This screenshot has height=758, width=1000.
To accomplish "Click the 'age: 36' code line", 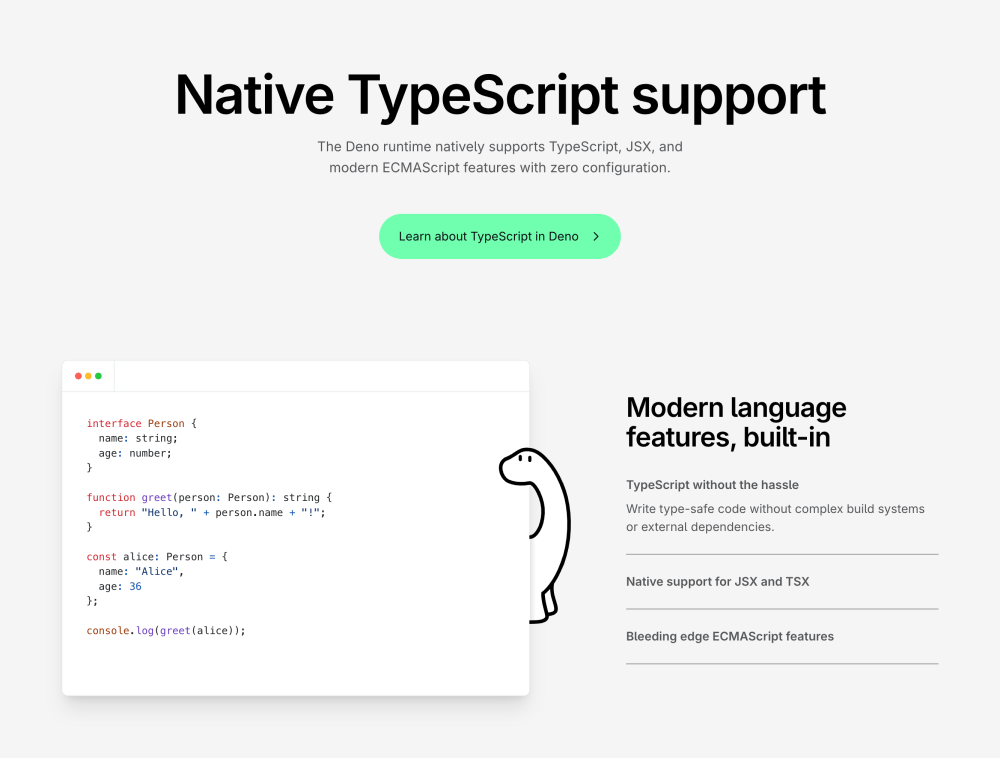I will (x=120, y=587).
